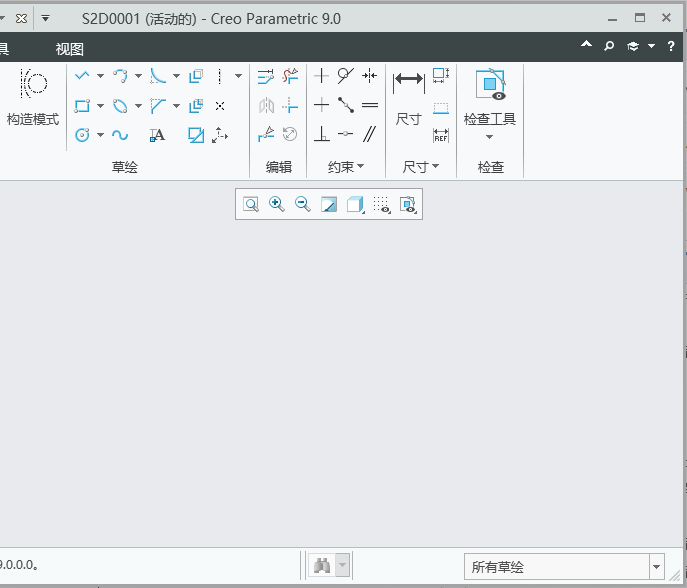
Task: Click Zoom In in graphics toolbar
Action: tap(277, 205)
